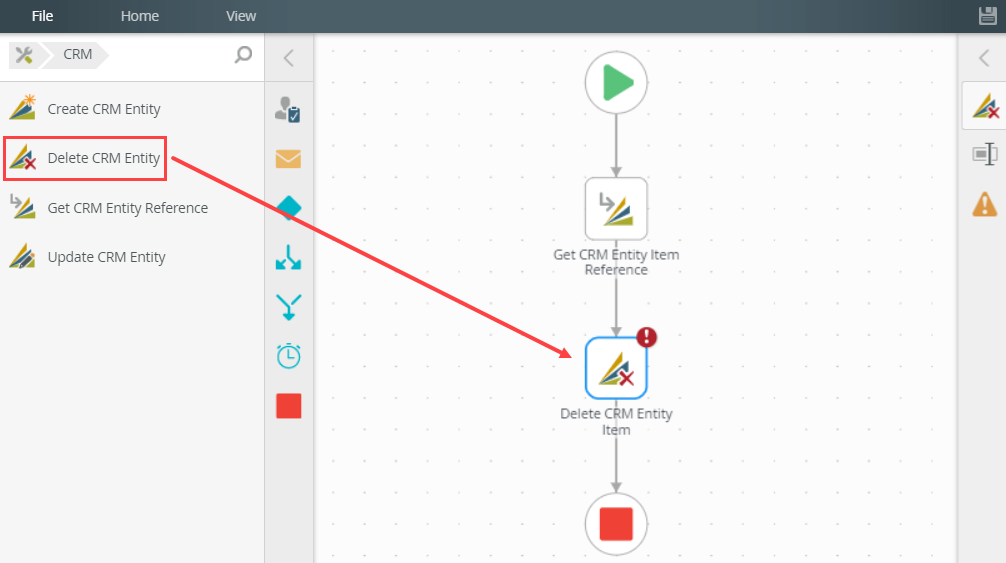The image size is (1006, 563).
Task: Select the Decision diamond icon
Action: (x=289, y=208)
